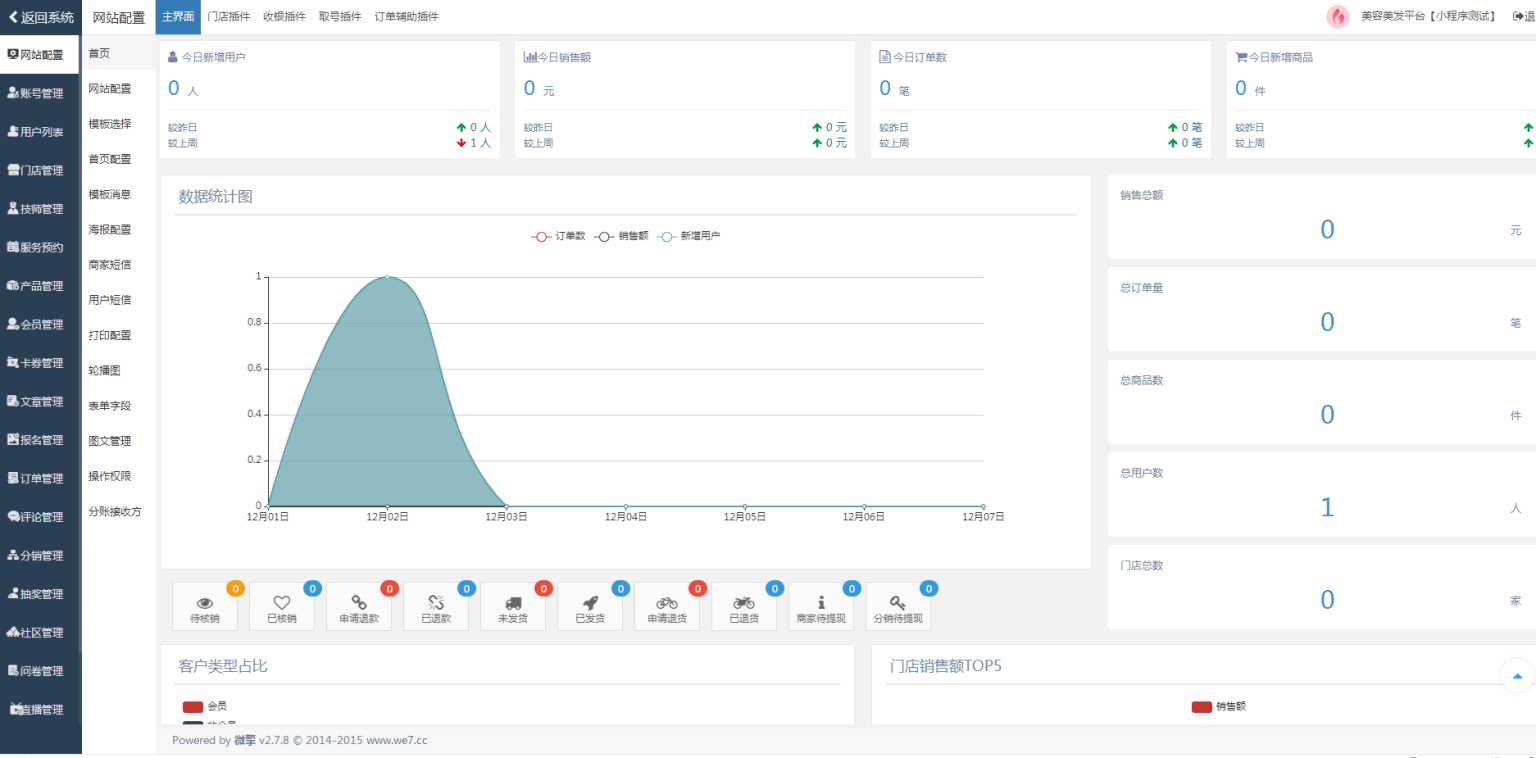The image size is (1536, 758).
Task: Go back via 返回系统 chevron
Action: pyautogui.click(x=40, y=17)
